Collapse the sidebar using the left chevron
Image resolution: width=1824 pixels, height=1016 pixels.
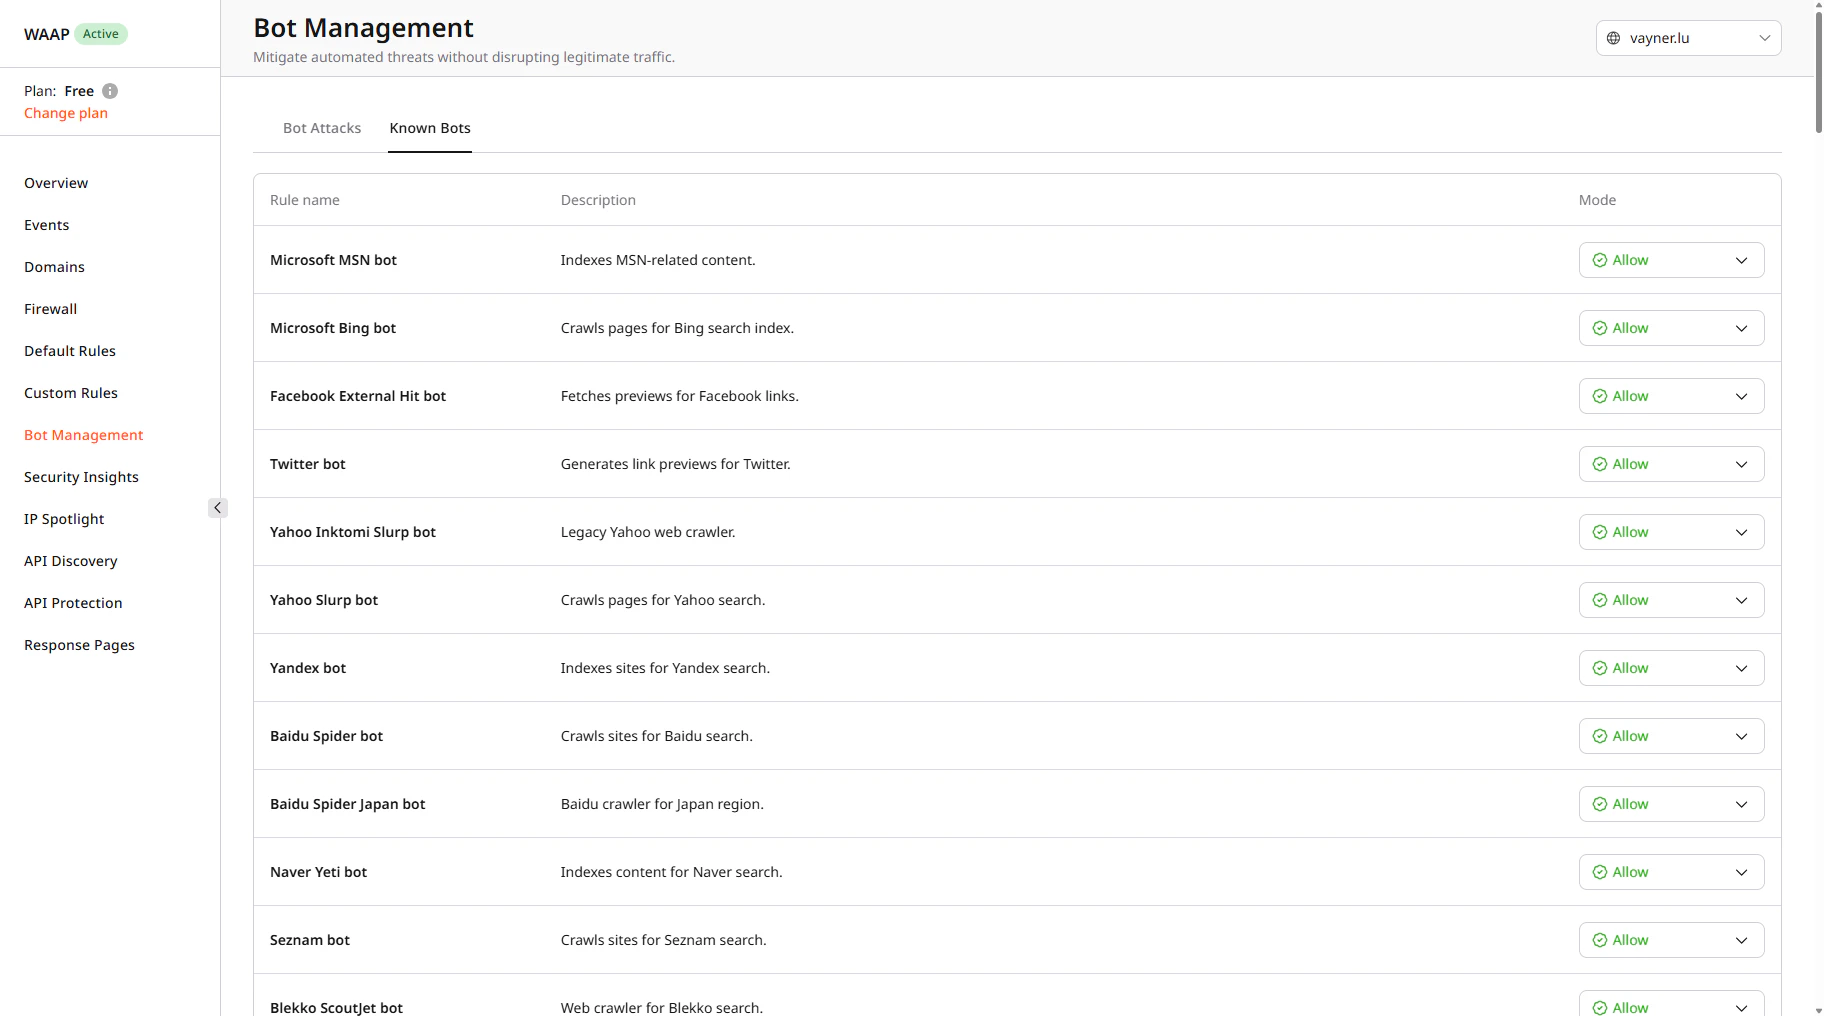click(217, 507)
